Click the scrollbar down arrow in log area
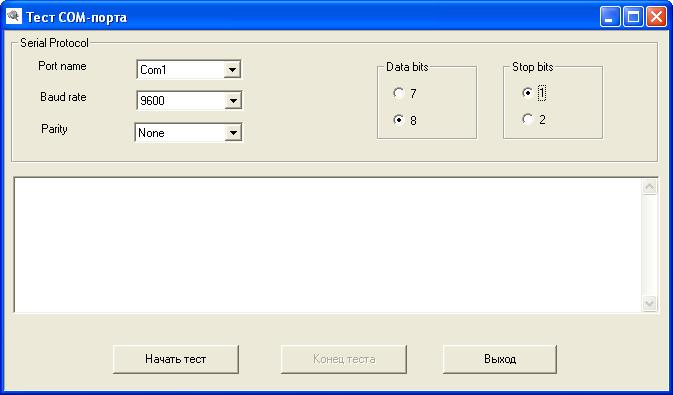Image resolution: width=673 pixels, height=395 pixels. click(649, 304)
